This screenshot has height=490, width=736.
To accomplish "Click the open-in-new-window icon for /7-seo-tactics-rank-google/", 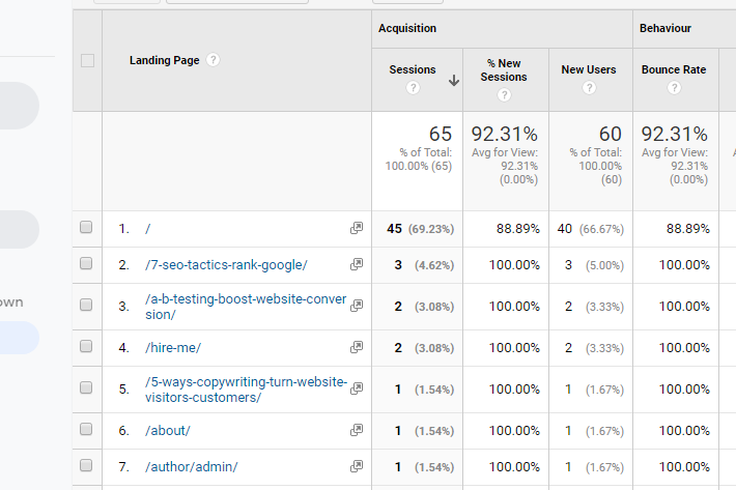I will click(x=356, y=265).
